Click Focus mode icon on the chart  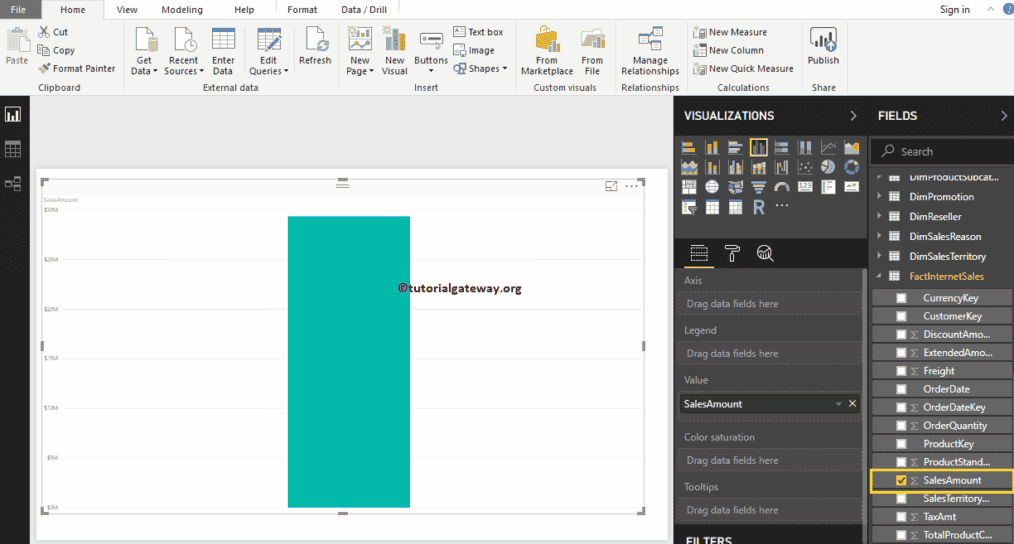611,186
